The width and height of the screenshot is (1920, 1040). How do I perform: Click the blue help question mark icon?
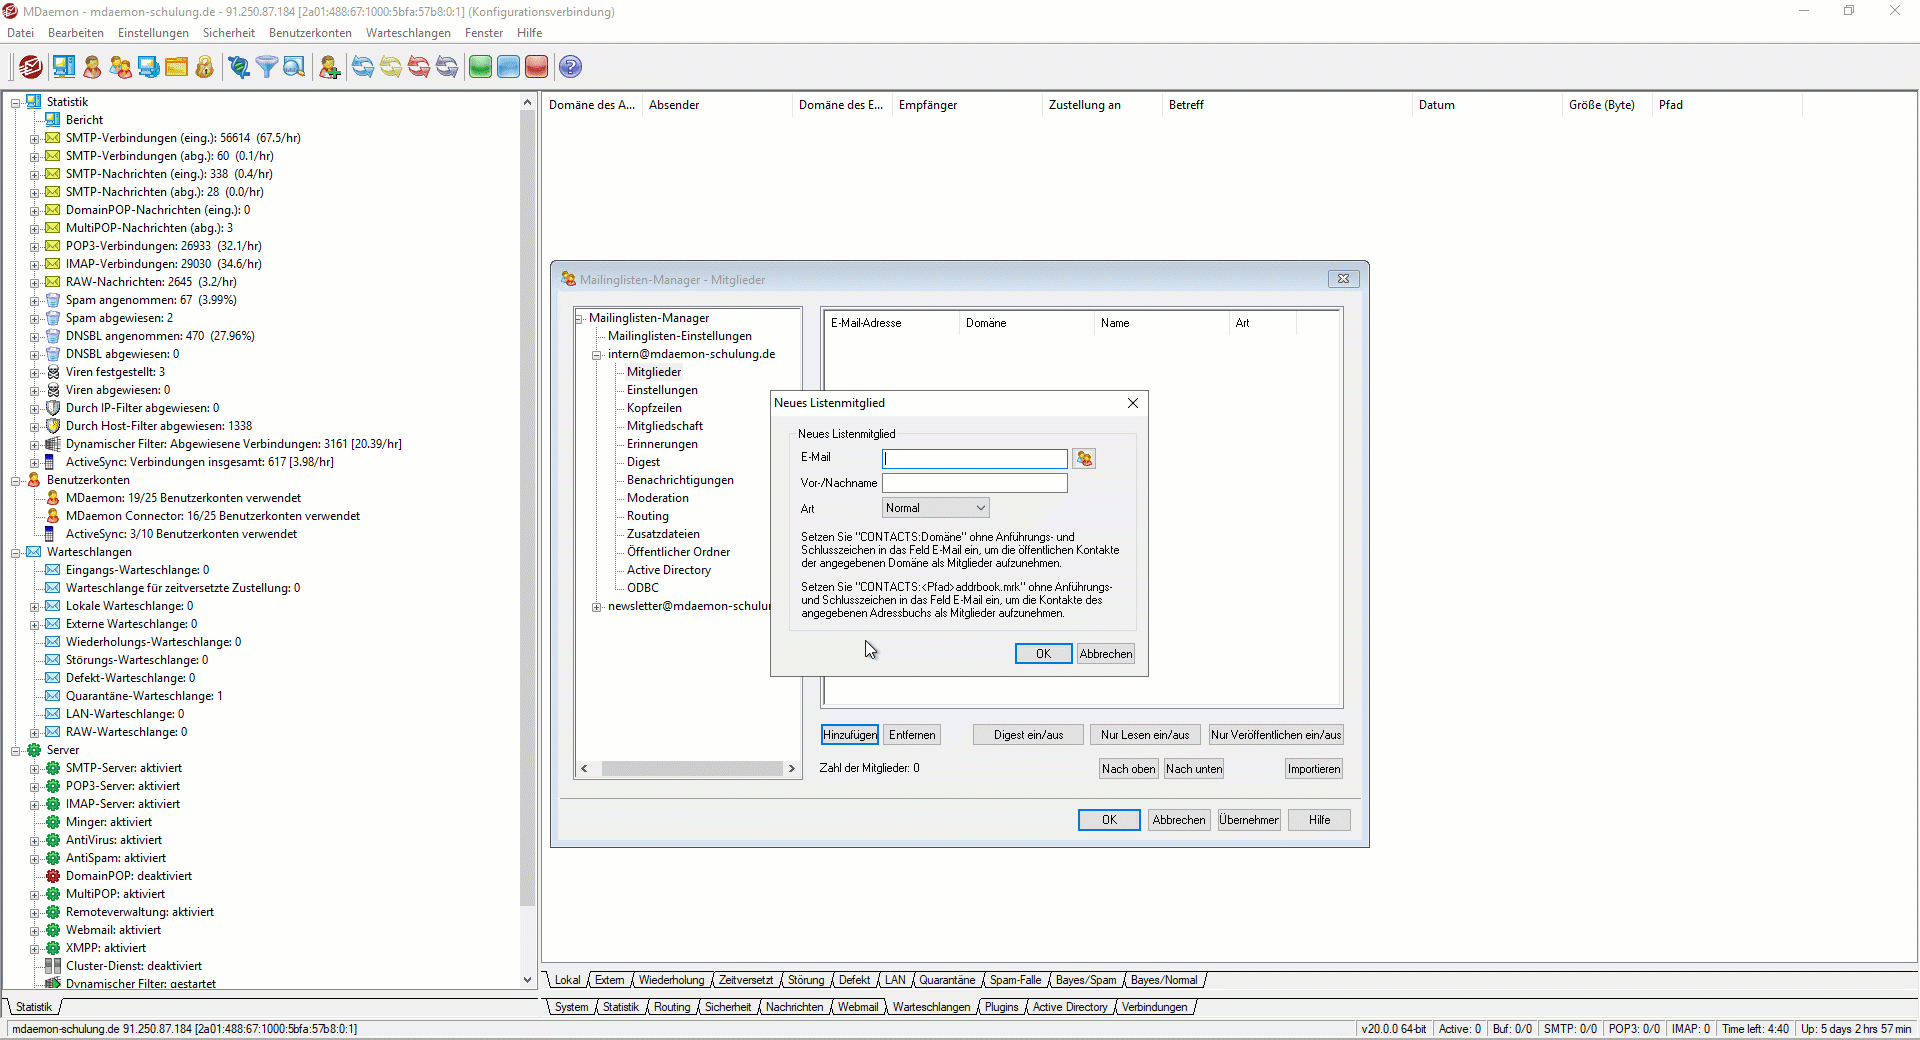point(570,67)
